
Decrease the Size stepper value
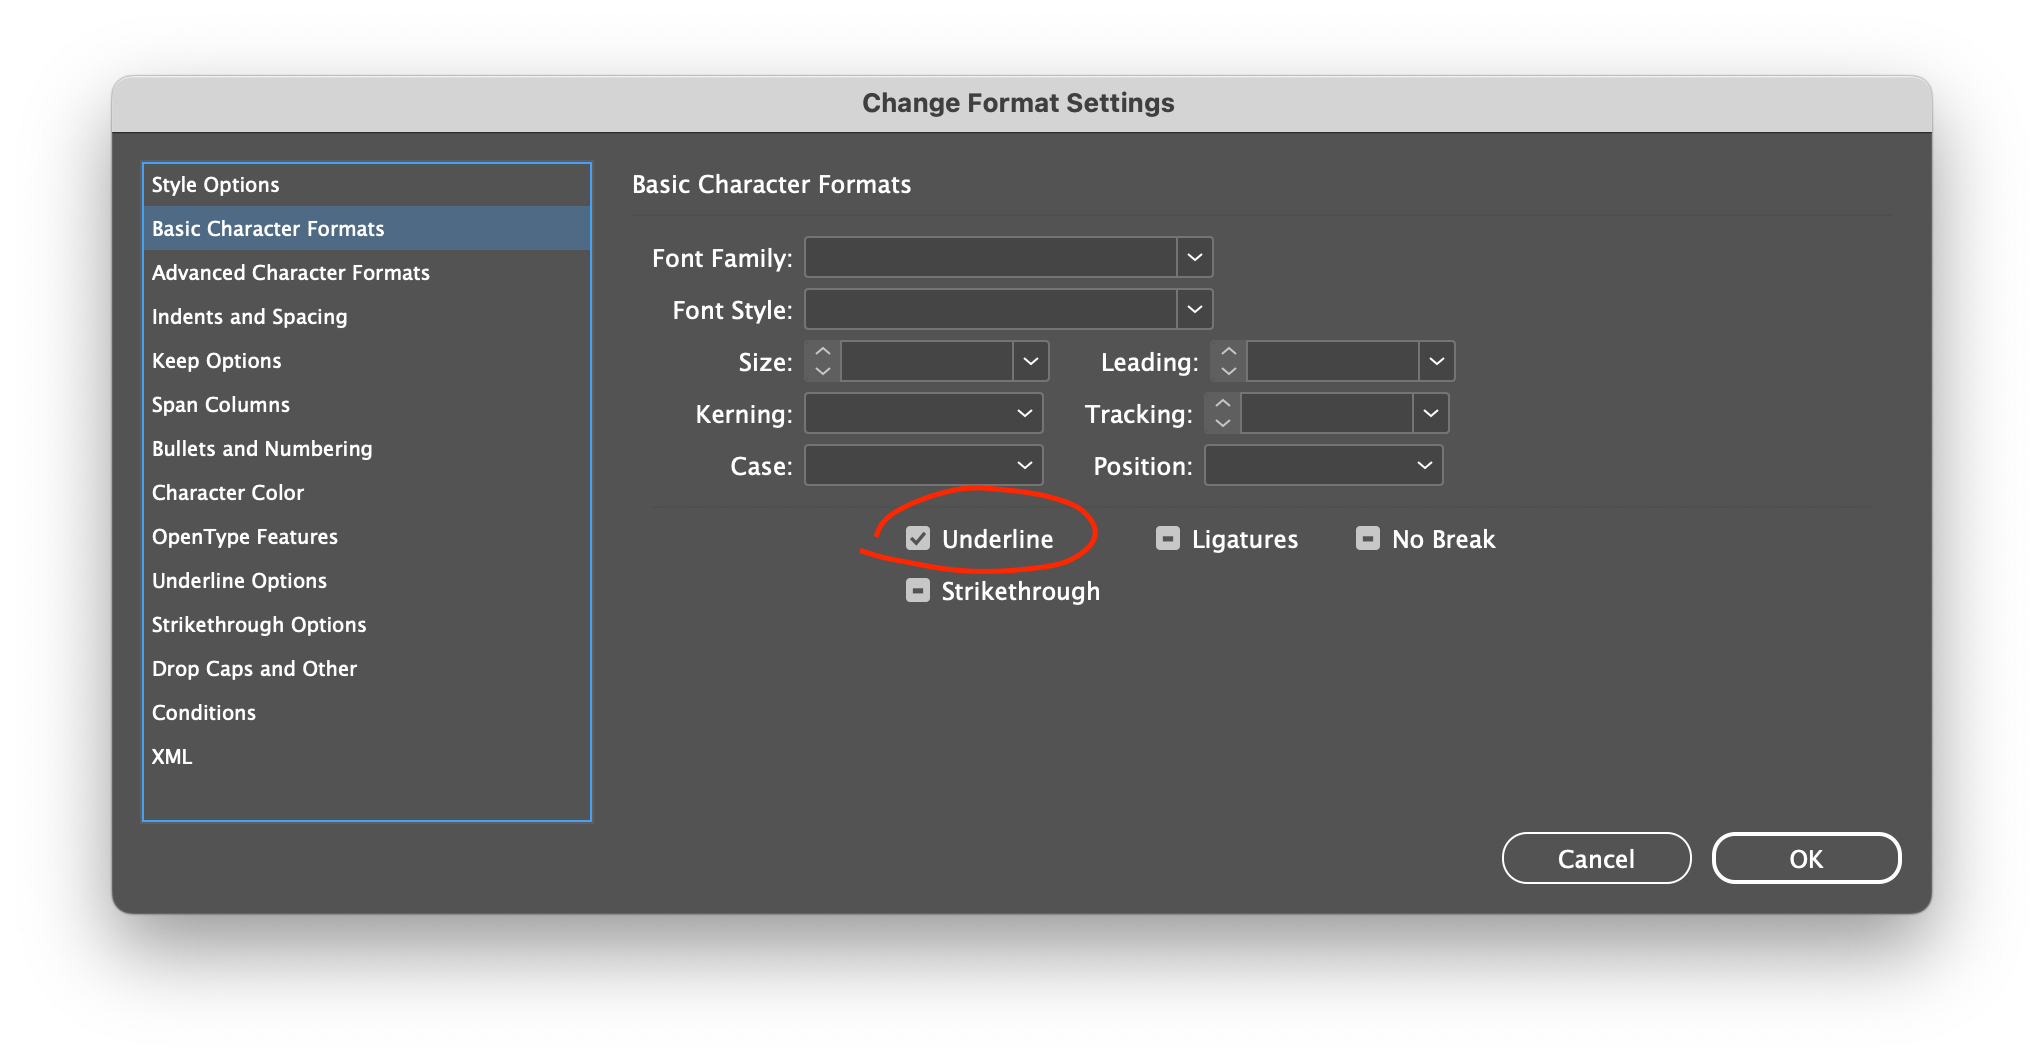pyautogui.click(x=823, y=371)
